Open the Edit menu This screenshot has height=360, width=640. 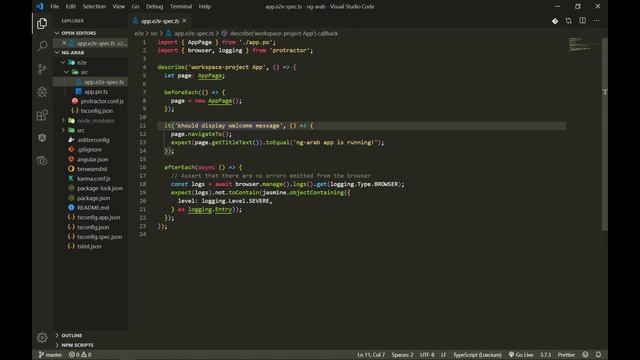tap(71, 7)
